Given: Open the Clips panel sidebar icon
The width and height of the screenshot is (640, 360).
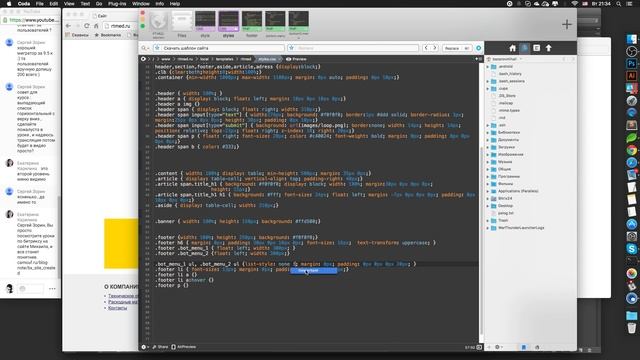Looking at the screenshot, I should [537, 48].
